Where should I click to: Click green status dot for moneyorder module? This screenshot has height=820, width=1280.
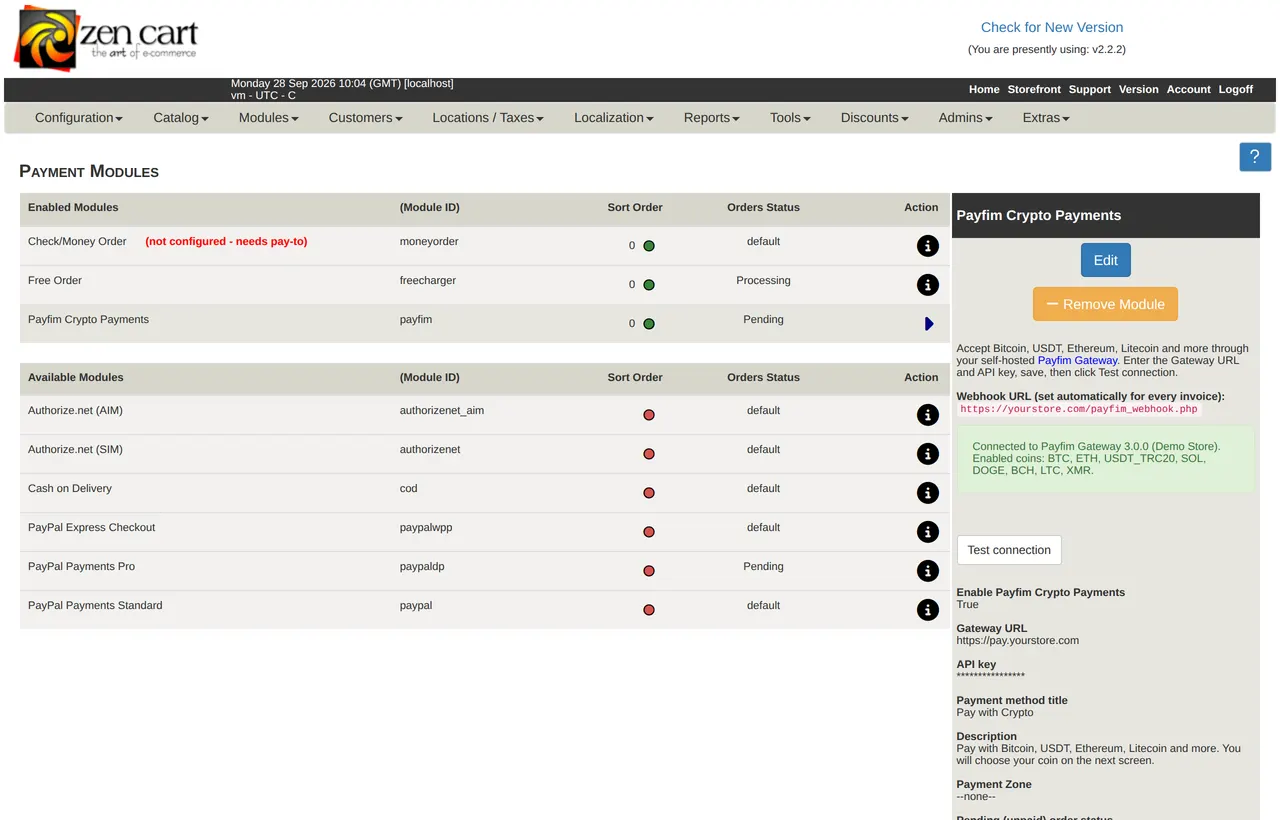pos(649,246)
